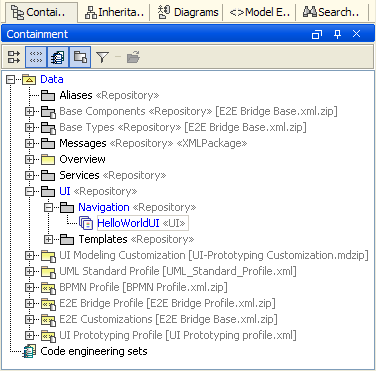Expand the Base Components node
Image resolution: width=376 pixels, height=371 pixels.
tap(30, 111)
